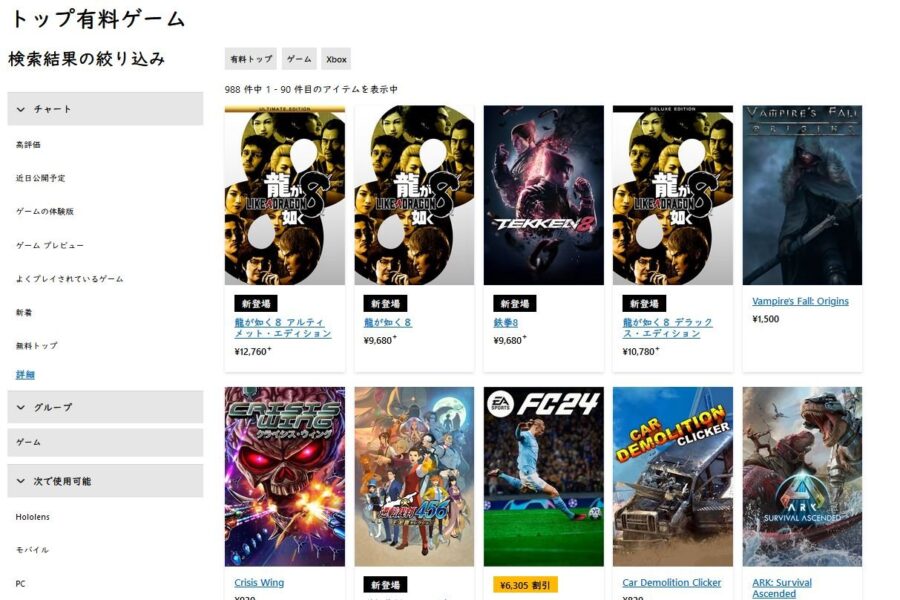
Task: Collapse the 次で使用可能 filter section
Action: pos(105,481)
